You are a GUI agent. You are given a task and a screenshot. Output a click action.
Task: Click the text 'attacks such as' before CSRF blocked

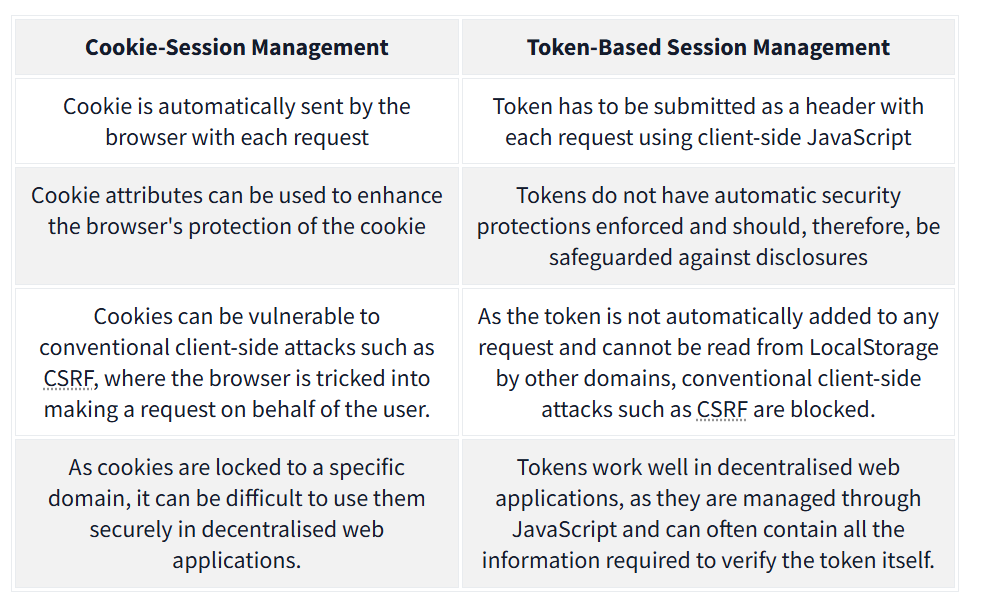(616, 409)
